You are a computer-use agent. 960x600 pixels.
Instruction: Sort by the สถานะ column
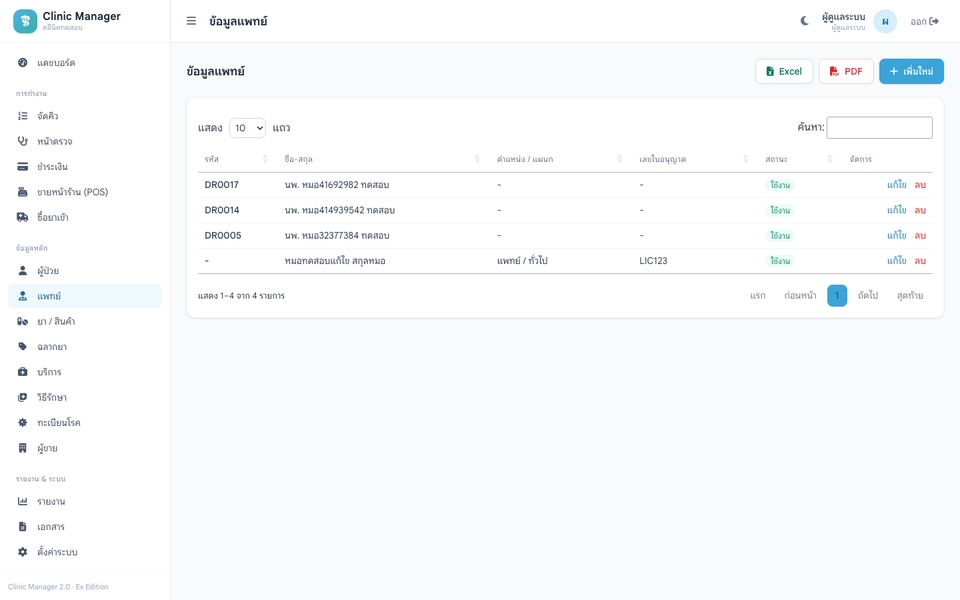pyautogui.click(x=799, y=159)
